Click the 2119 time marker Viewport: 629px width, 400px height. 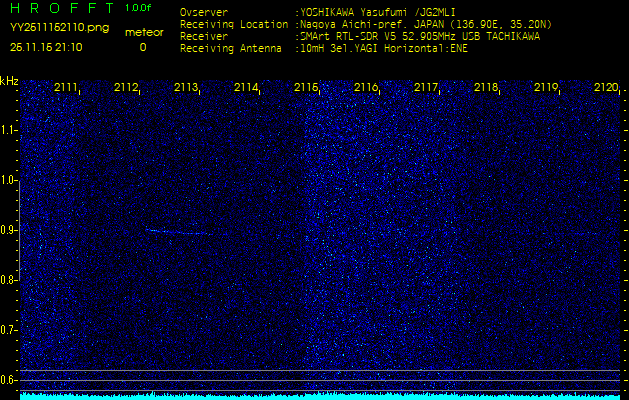546,87
